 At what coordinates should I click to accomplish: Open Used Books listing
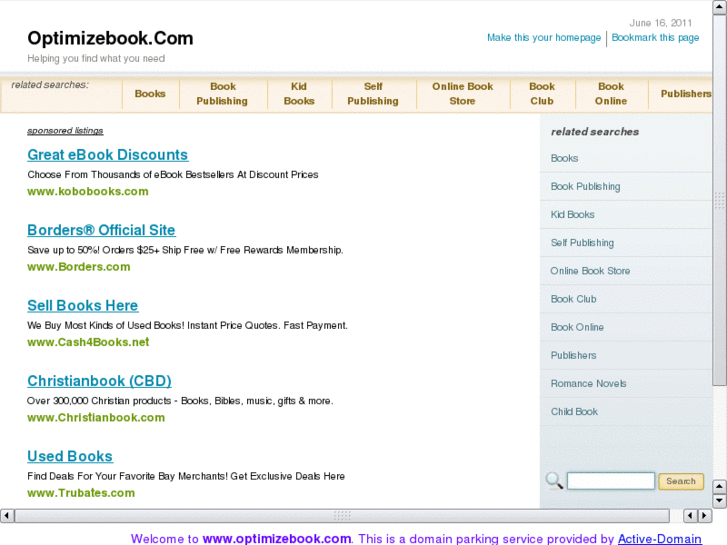[x=70, y=456]
